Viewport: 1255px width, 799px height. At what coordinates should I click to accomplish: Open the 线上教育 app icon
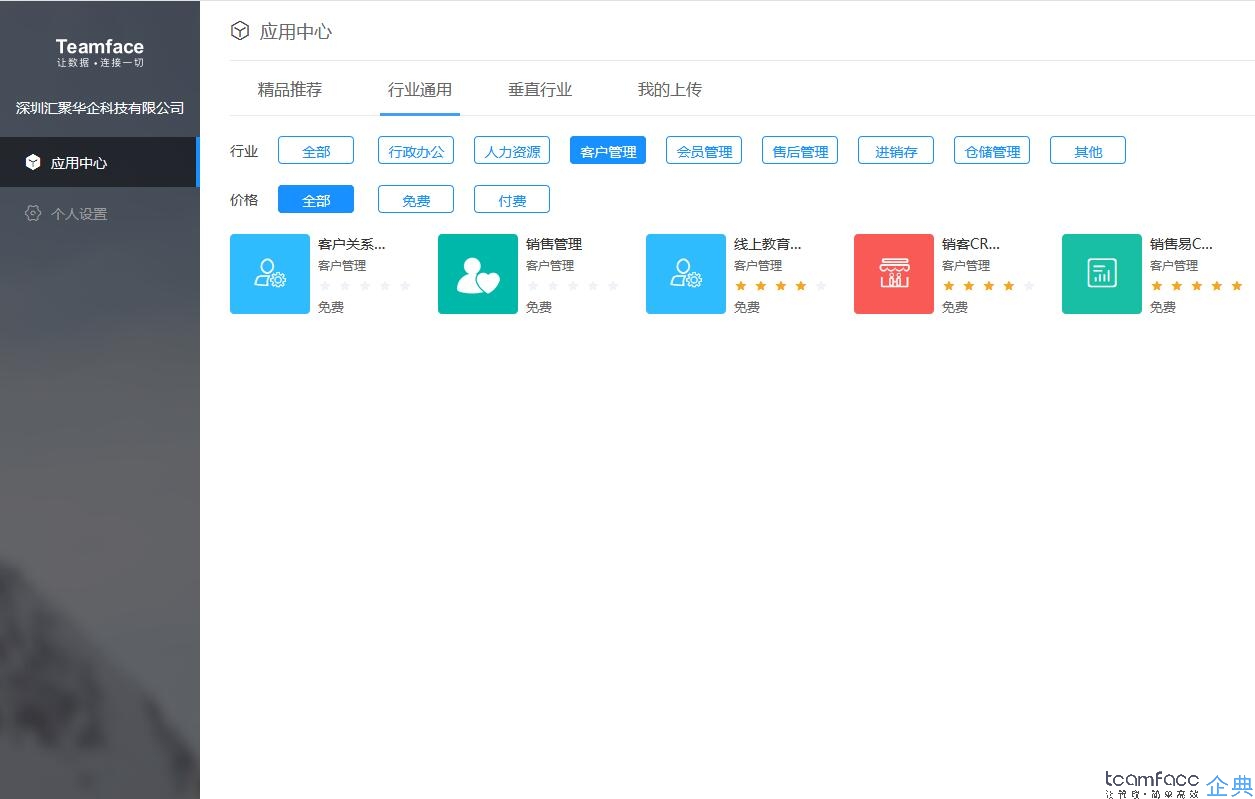point(686,274)
